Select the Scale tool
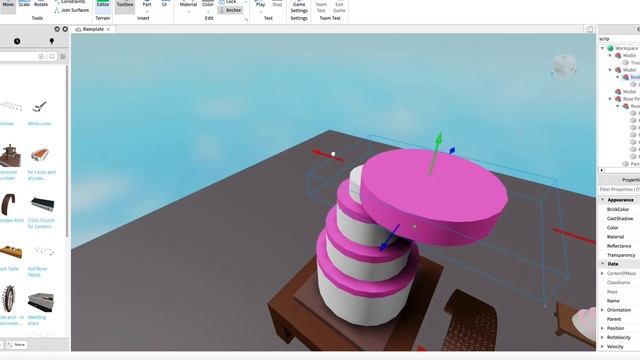The width and height of the screenshot is (640, 360). [x=24, y=4]
